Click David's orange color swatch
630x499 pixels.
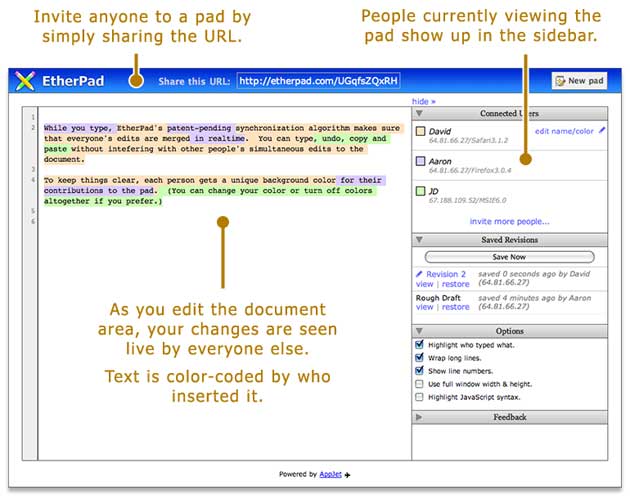[x=420, y=131]
